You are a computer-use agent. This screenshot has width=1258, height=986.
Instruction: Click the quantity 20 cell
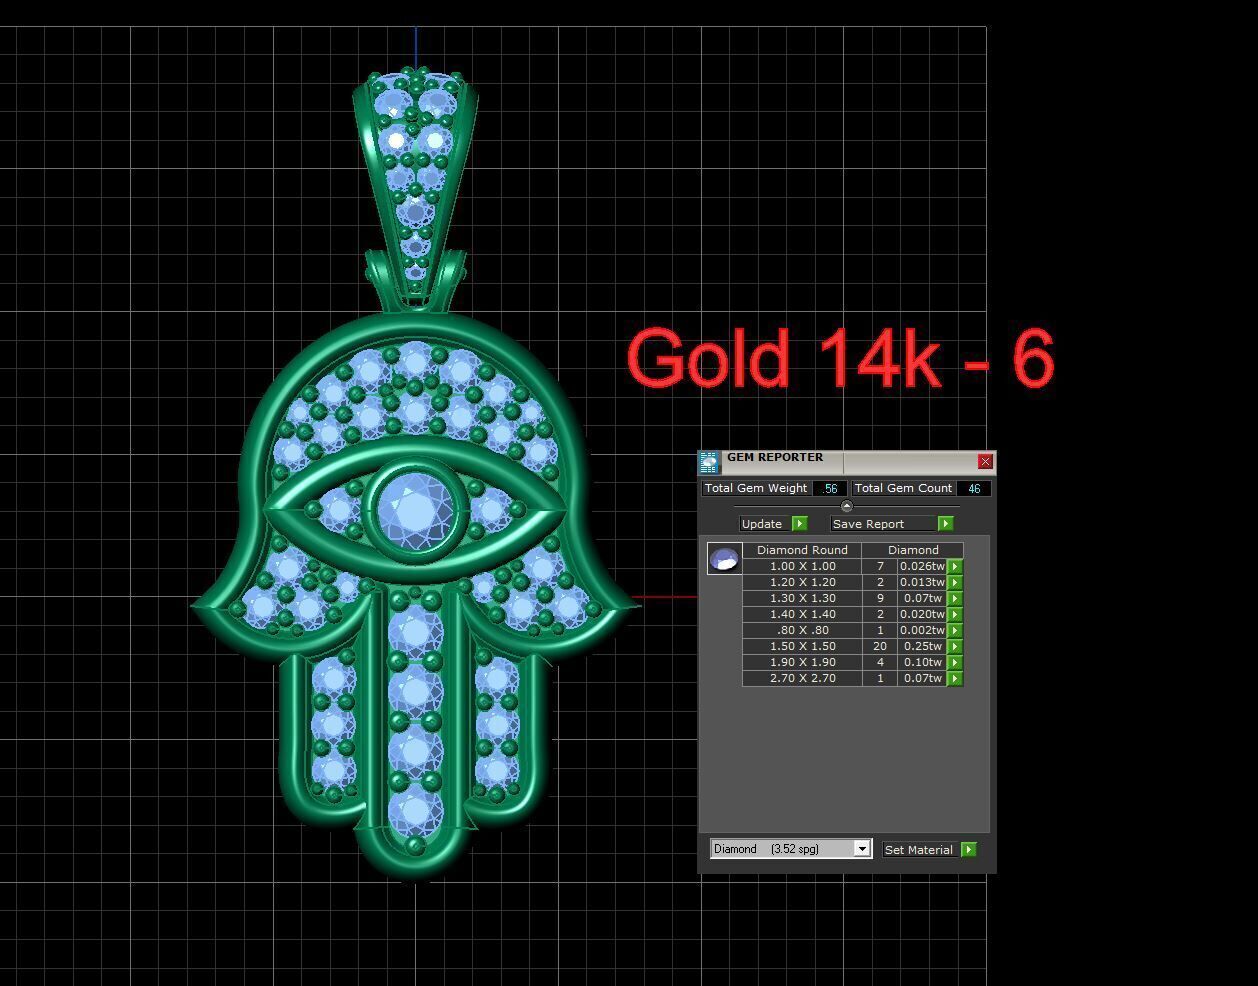(880, 646)
